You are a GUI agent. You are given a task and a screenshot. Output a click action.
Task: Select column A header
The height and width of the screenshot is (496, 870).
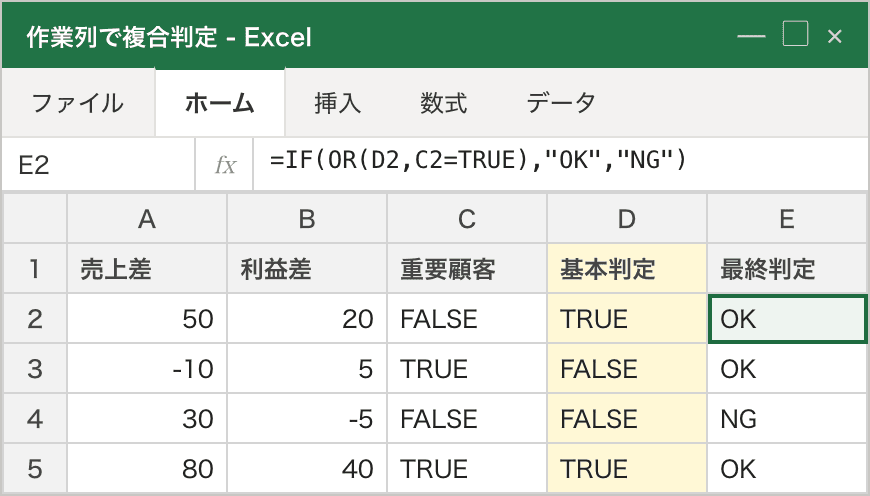[x=147, y=219]
